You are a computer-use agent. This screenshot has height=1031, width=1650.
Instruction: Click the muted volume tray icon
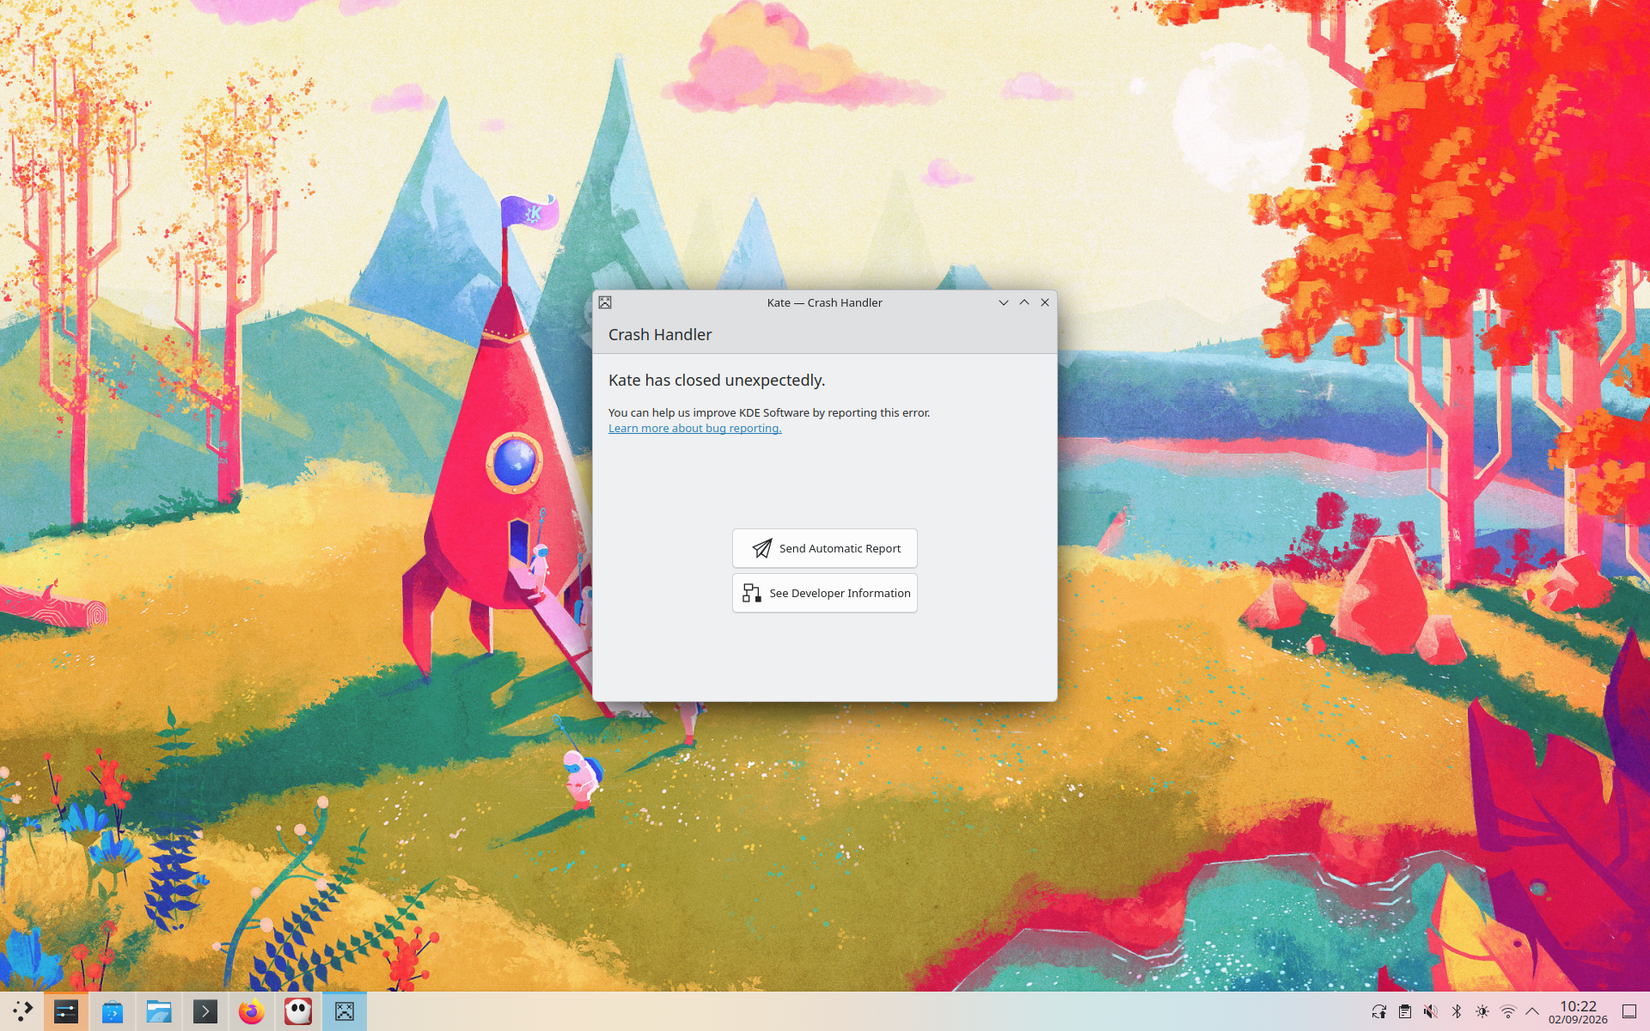(1431, 1012)
